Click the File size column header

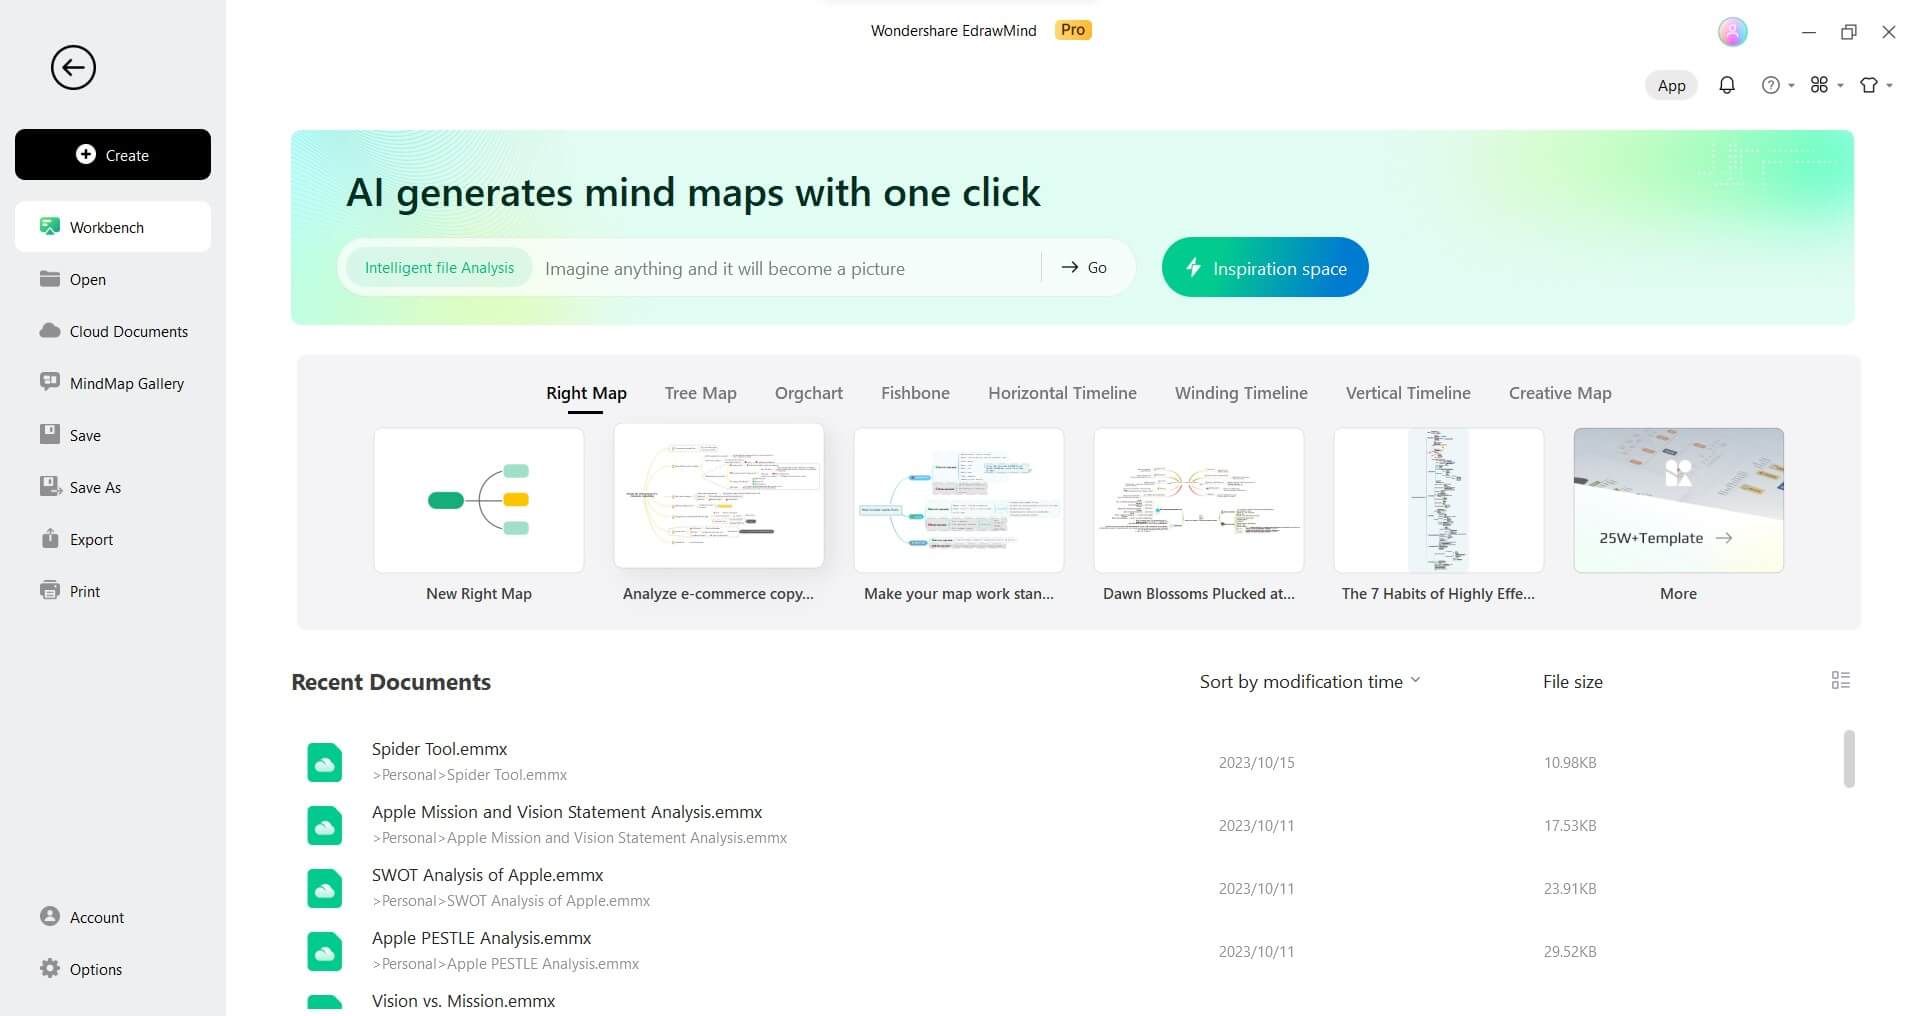click(1572, 681)
